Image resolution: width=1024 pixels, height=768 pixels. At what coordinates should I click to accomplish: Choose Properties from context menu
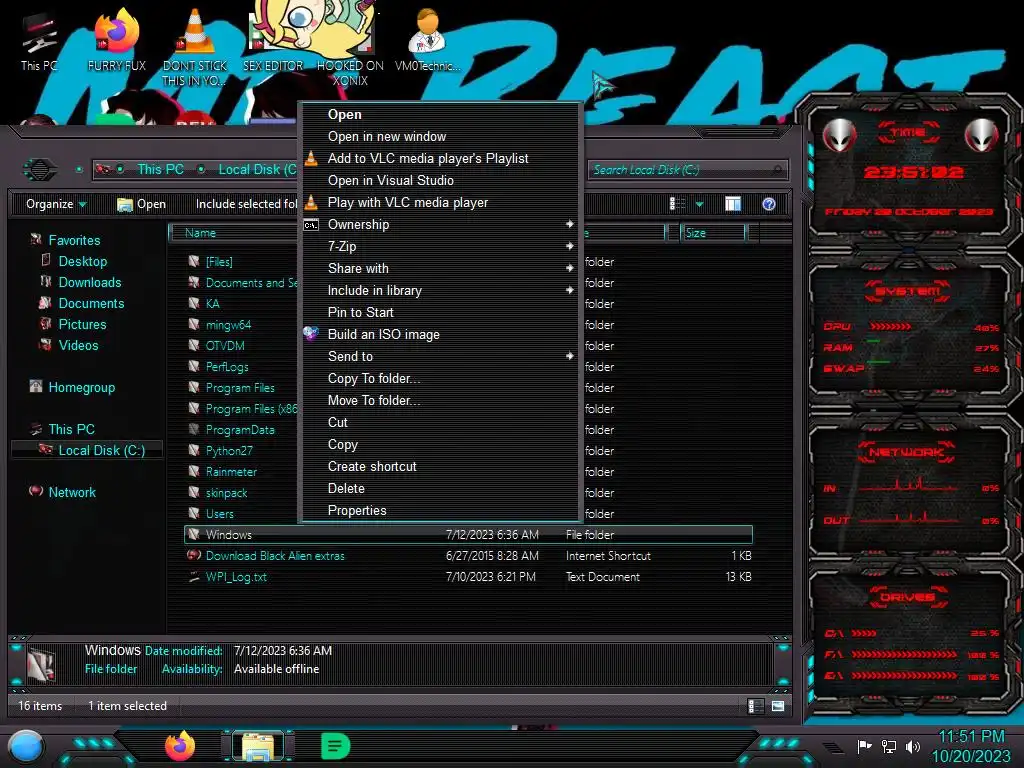(443, 511)
